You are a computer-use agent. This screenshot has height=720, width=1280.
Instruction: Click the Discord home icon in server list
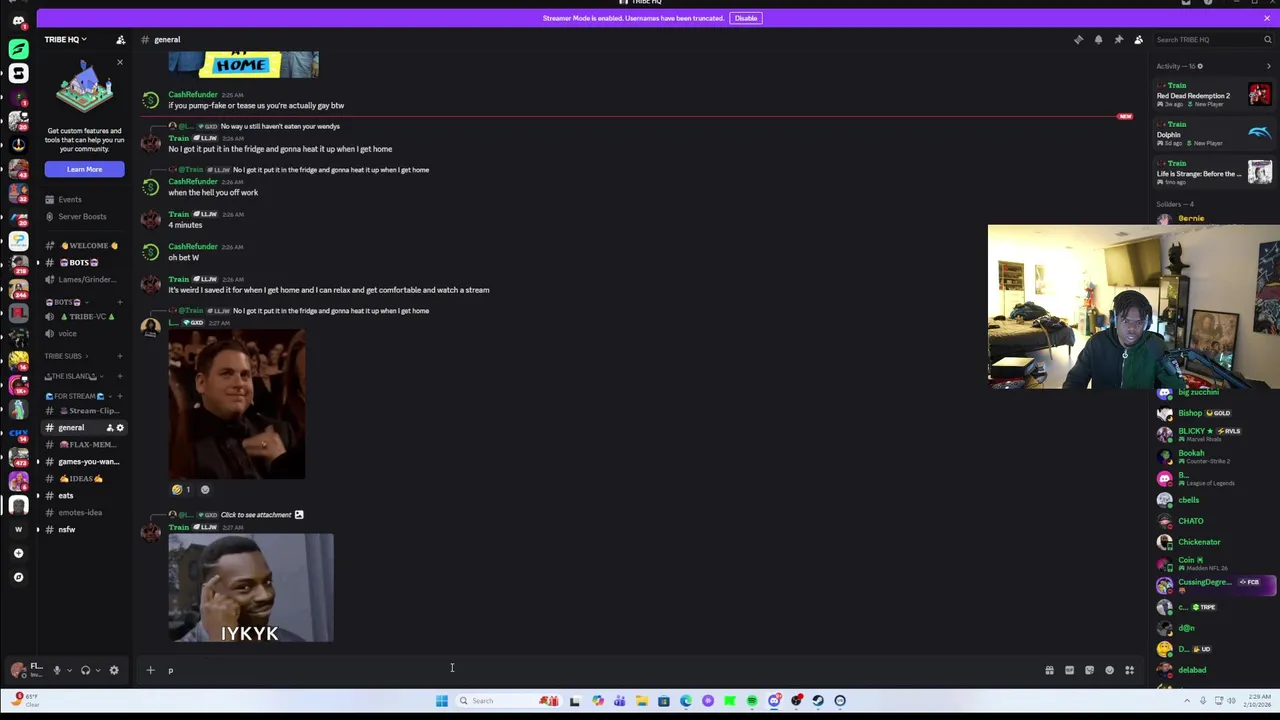(18, 21)
